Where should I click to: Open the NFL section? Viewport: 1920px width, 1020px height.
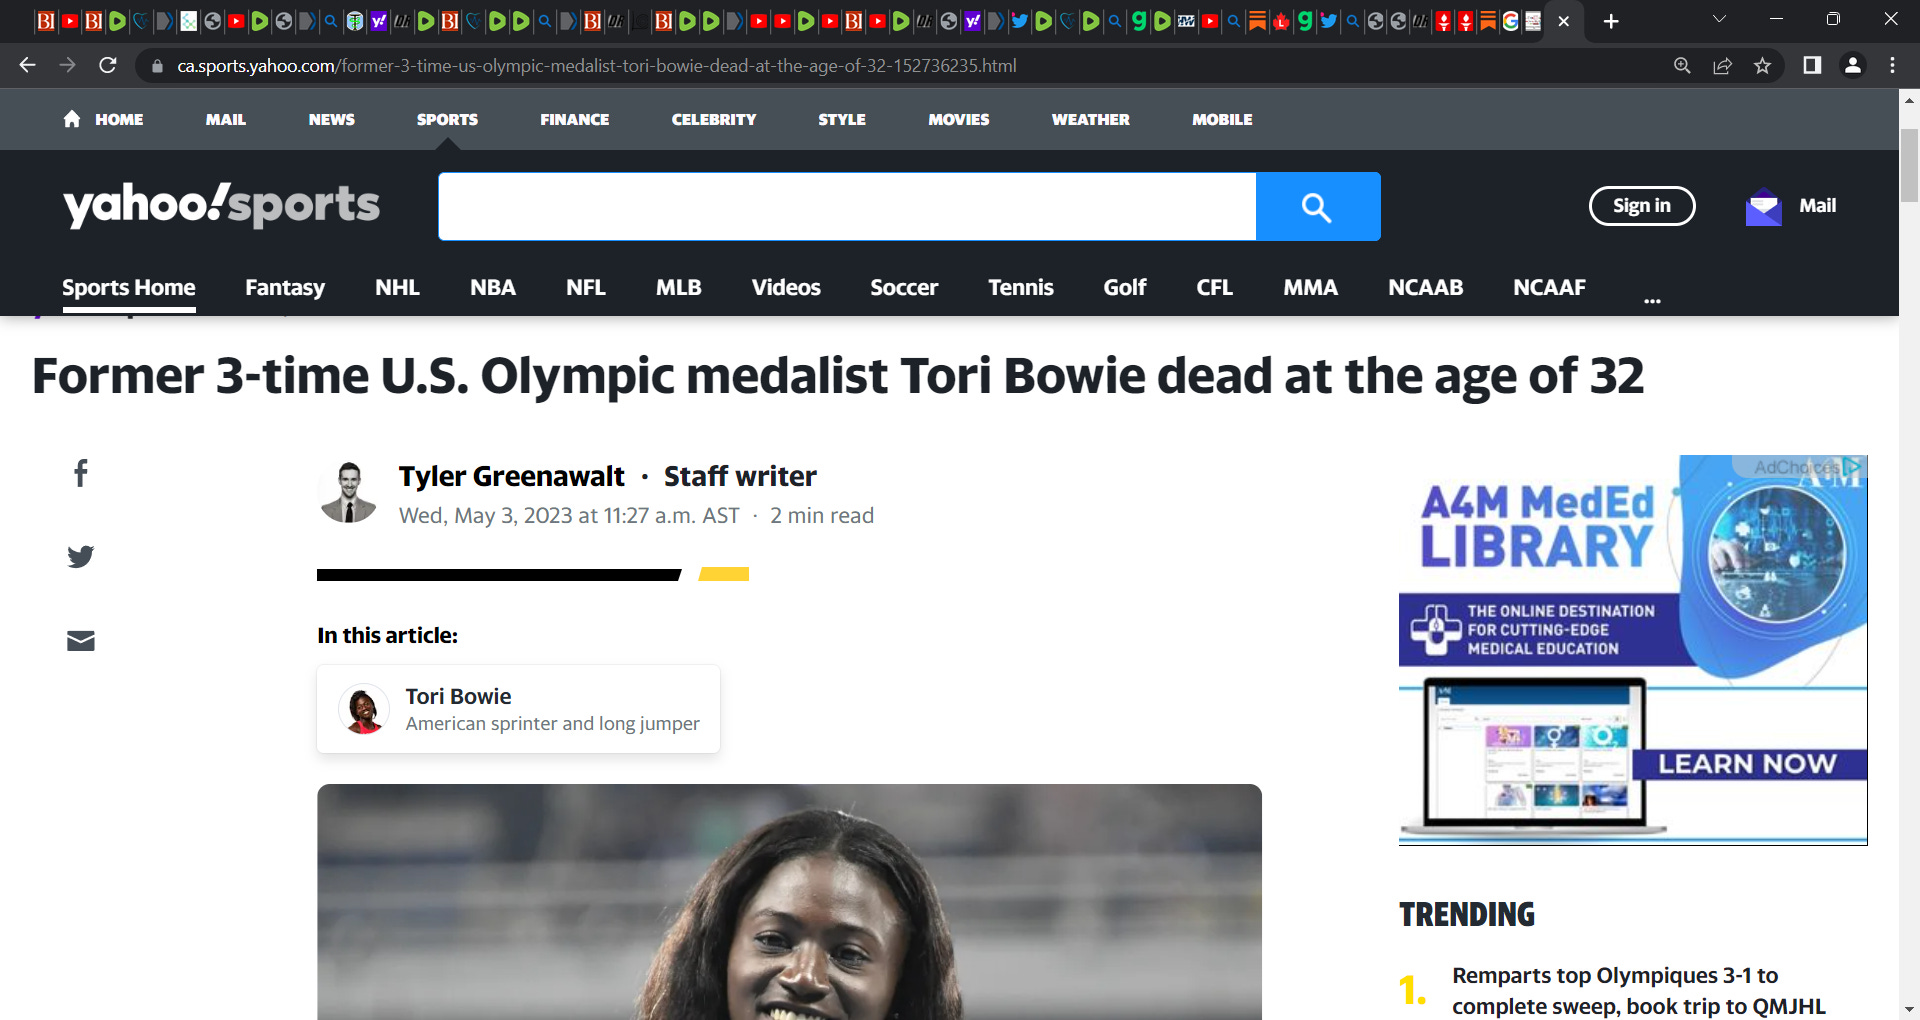point(586,288)
